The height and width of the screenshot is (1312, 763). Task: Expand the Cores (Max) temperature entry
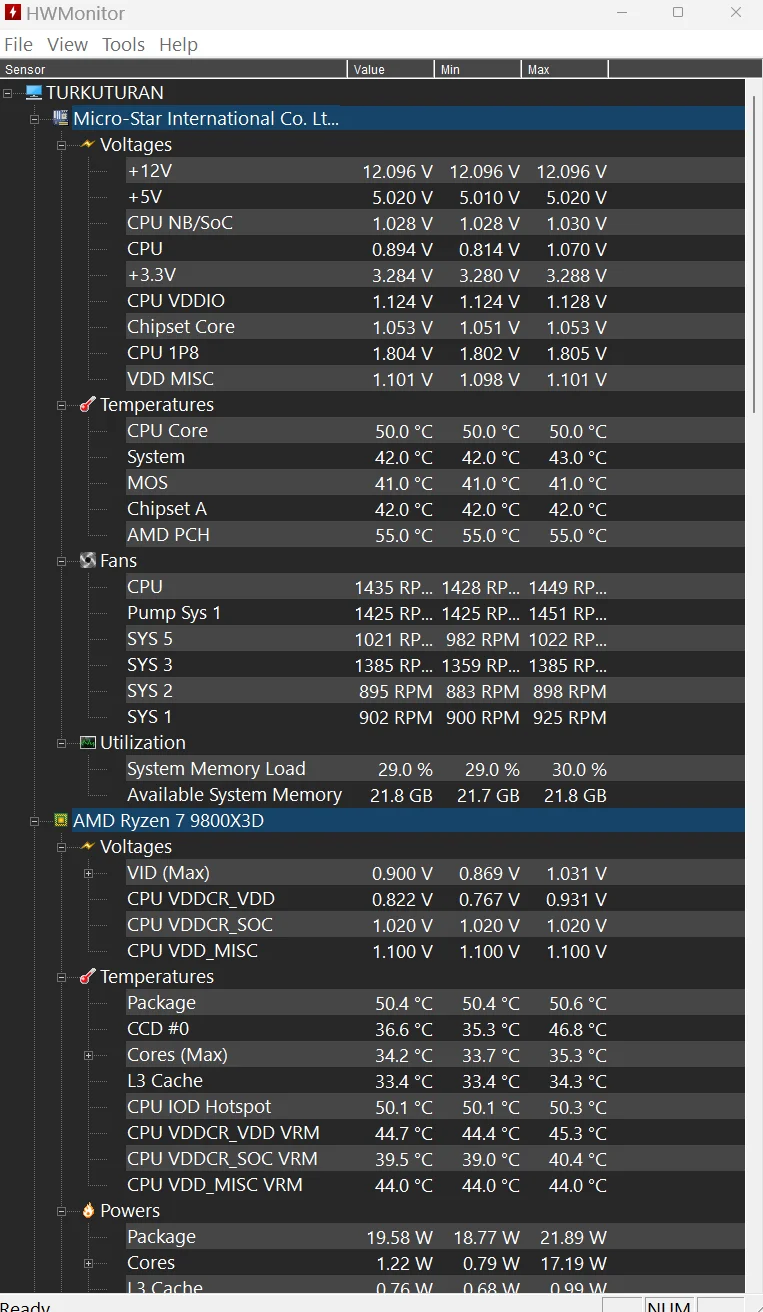coord(88,1055)
